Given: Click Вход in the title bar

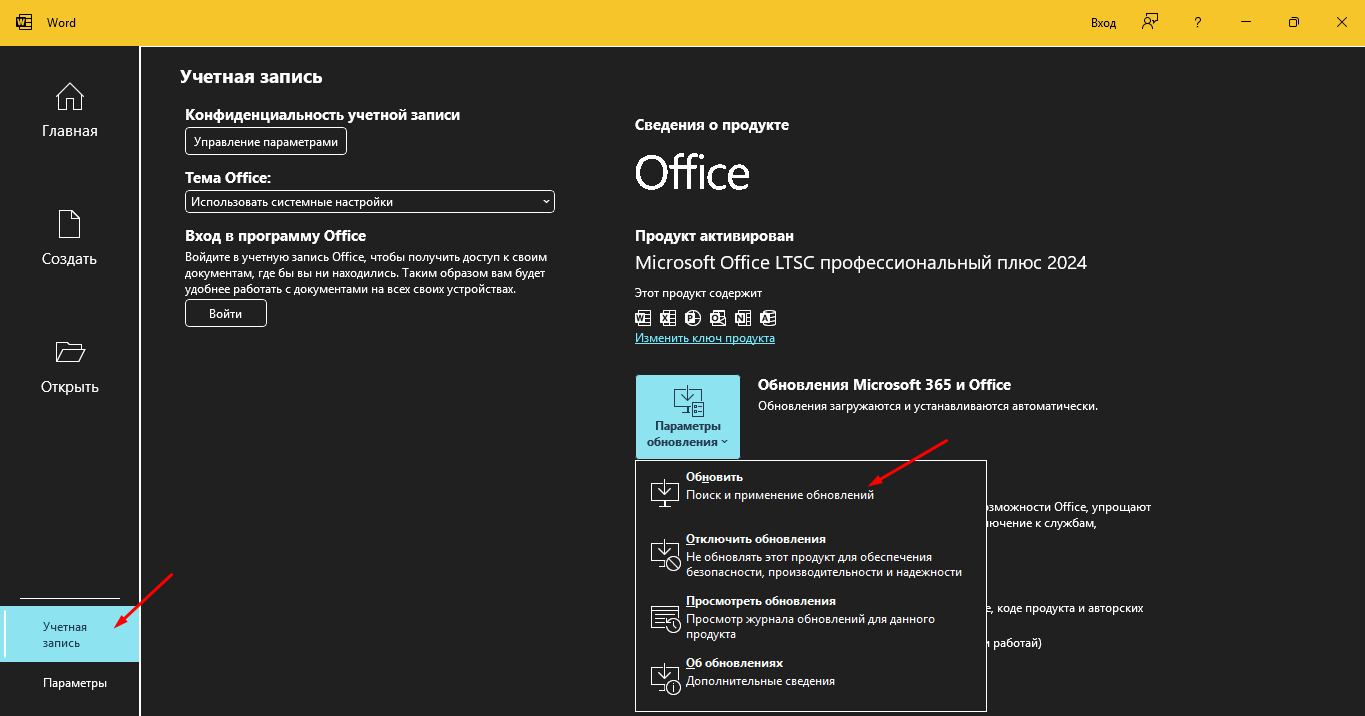Looking at the screenshot, I should (1103, 23).
